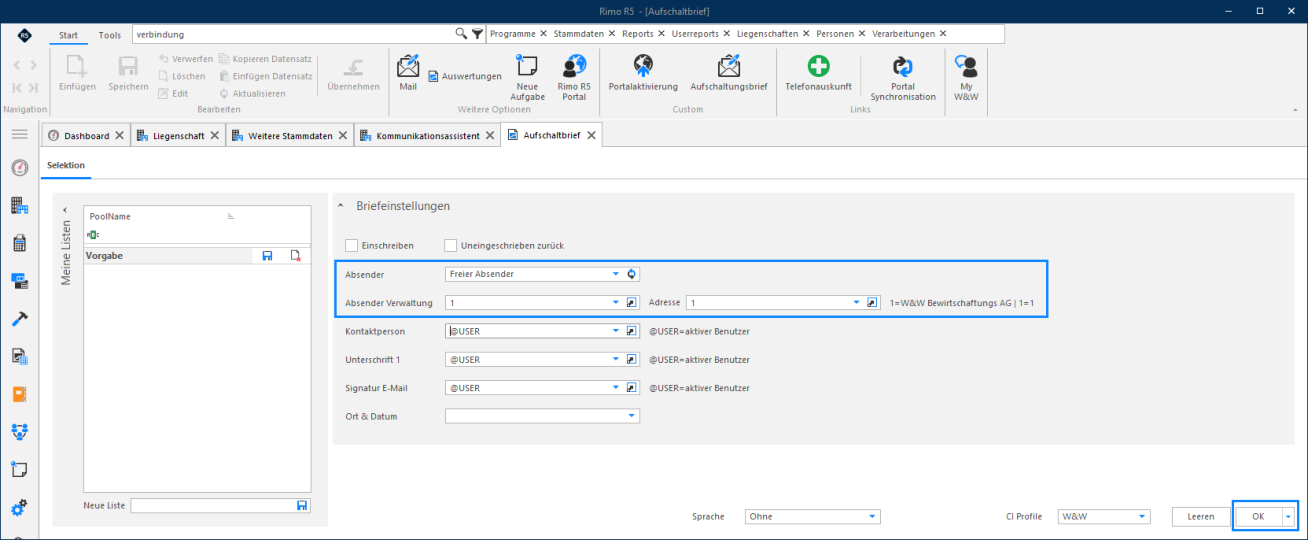This screenshot has height=540, width=1308.
Task: Open the Absender dropdown
Action: click(616, 274)
